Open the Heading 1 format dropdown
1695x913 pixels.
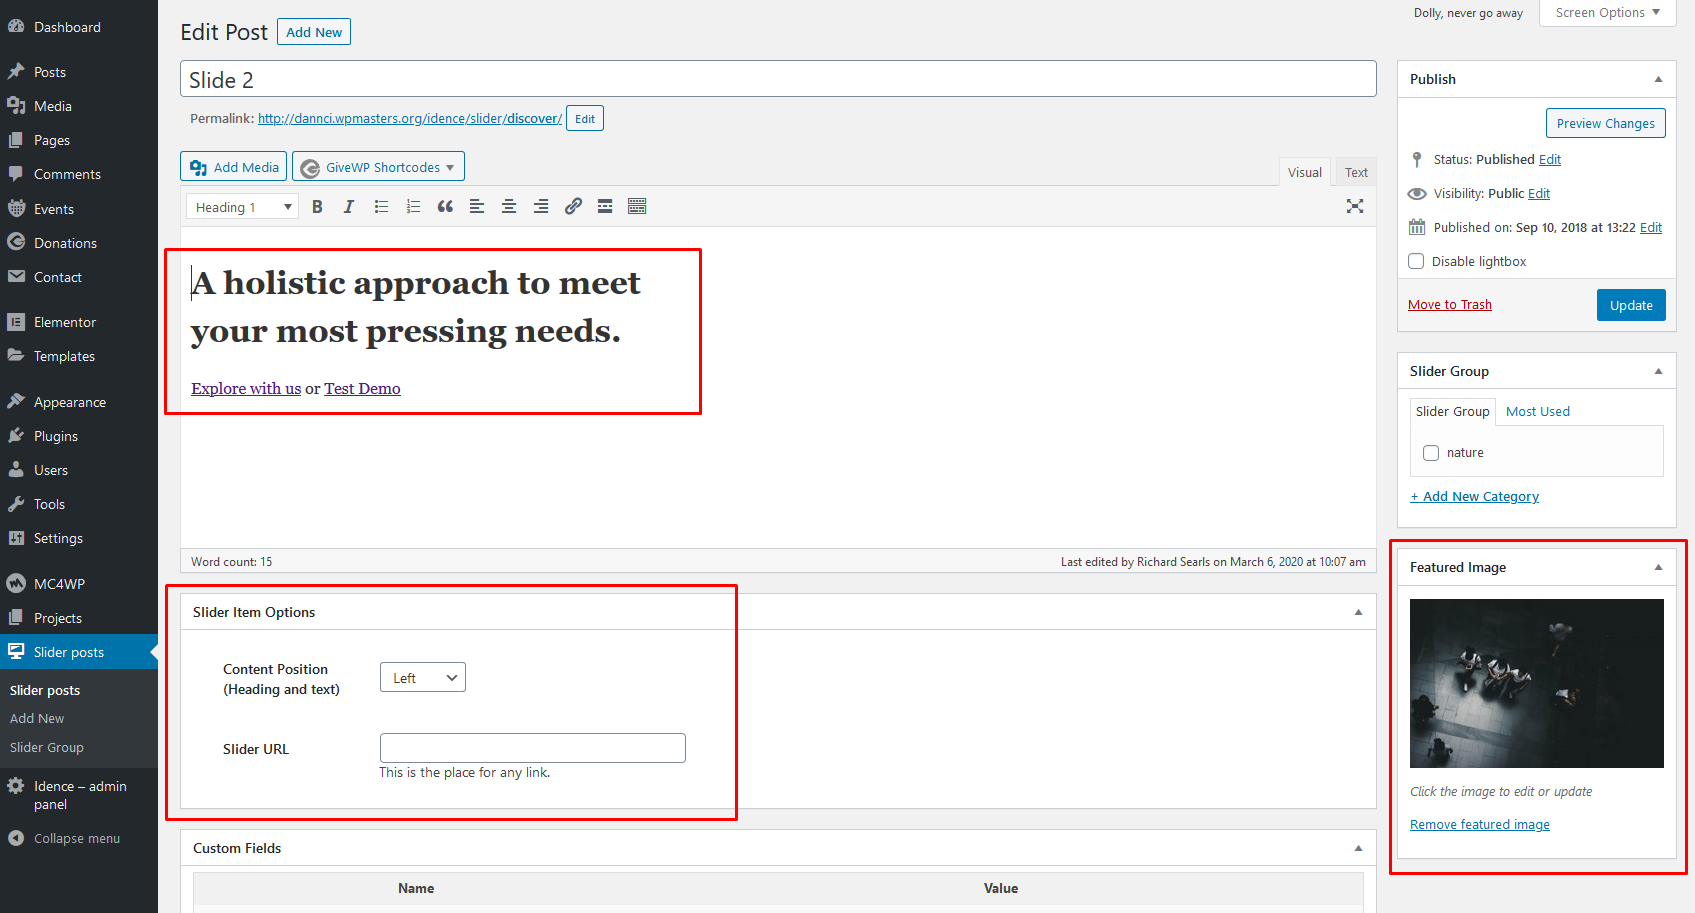[242, 207]
